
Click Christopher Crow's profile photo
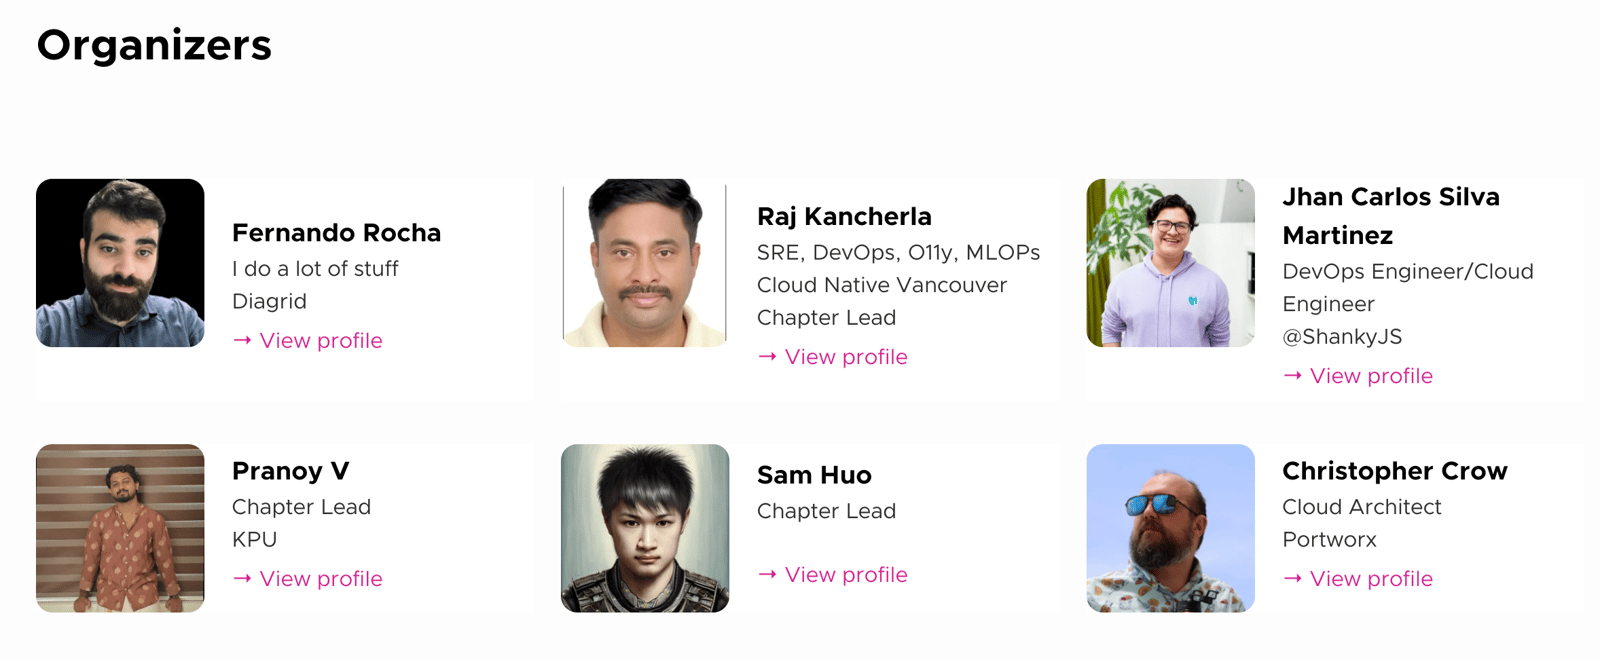(1170, 528)
